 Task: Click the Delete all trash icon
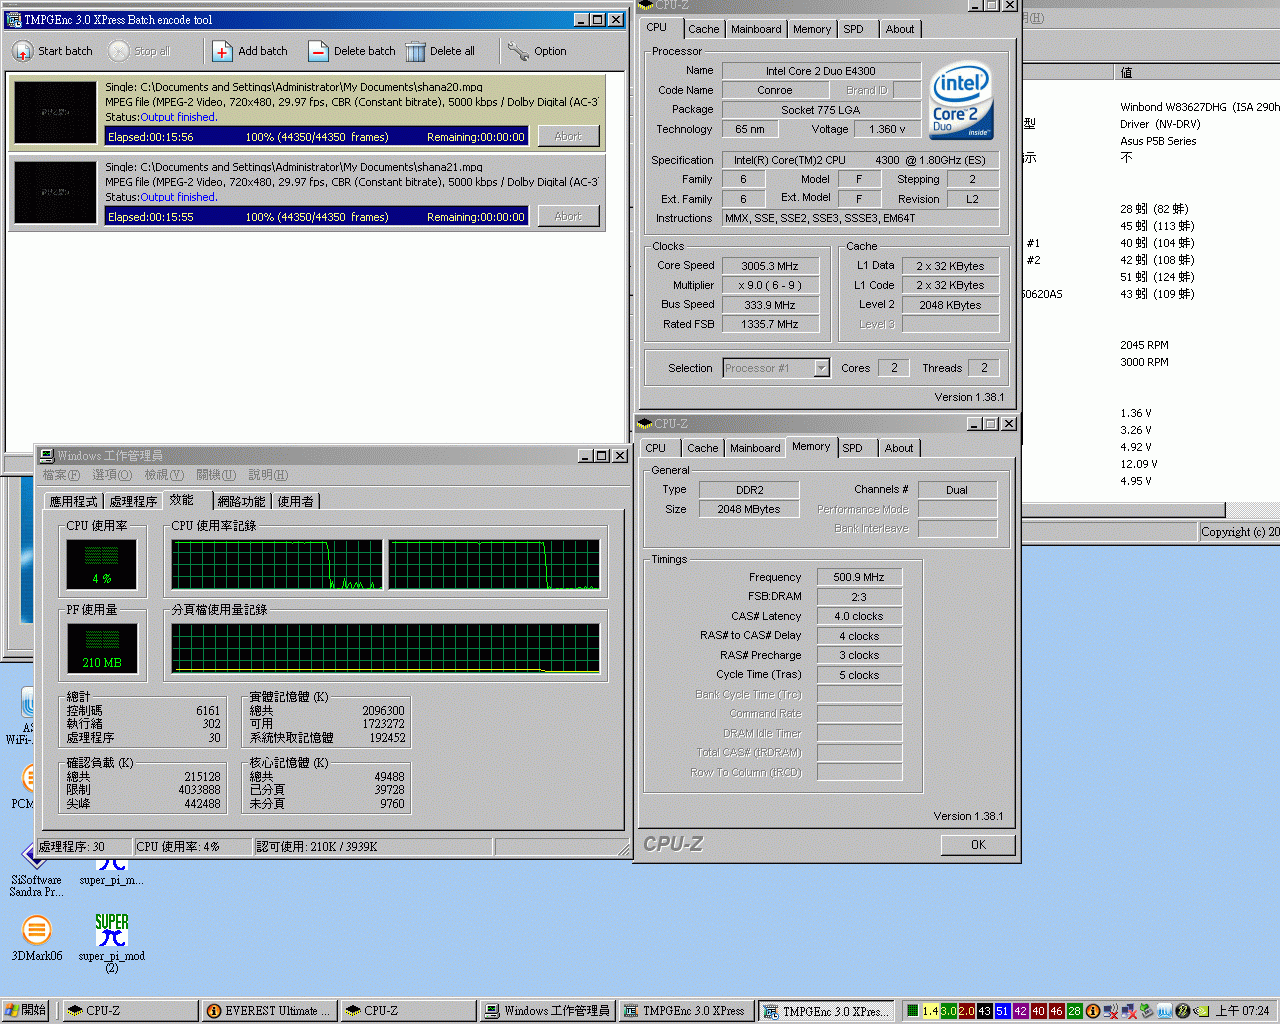pos(415,51)
